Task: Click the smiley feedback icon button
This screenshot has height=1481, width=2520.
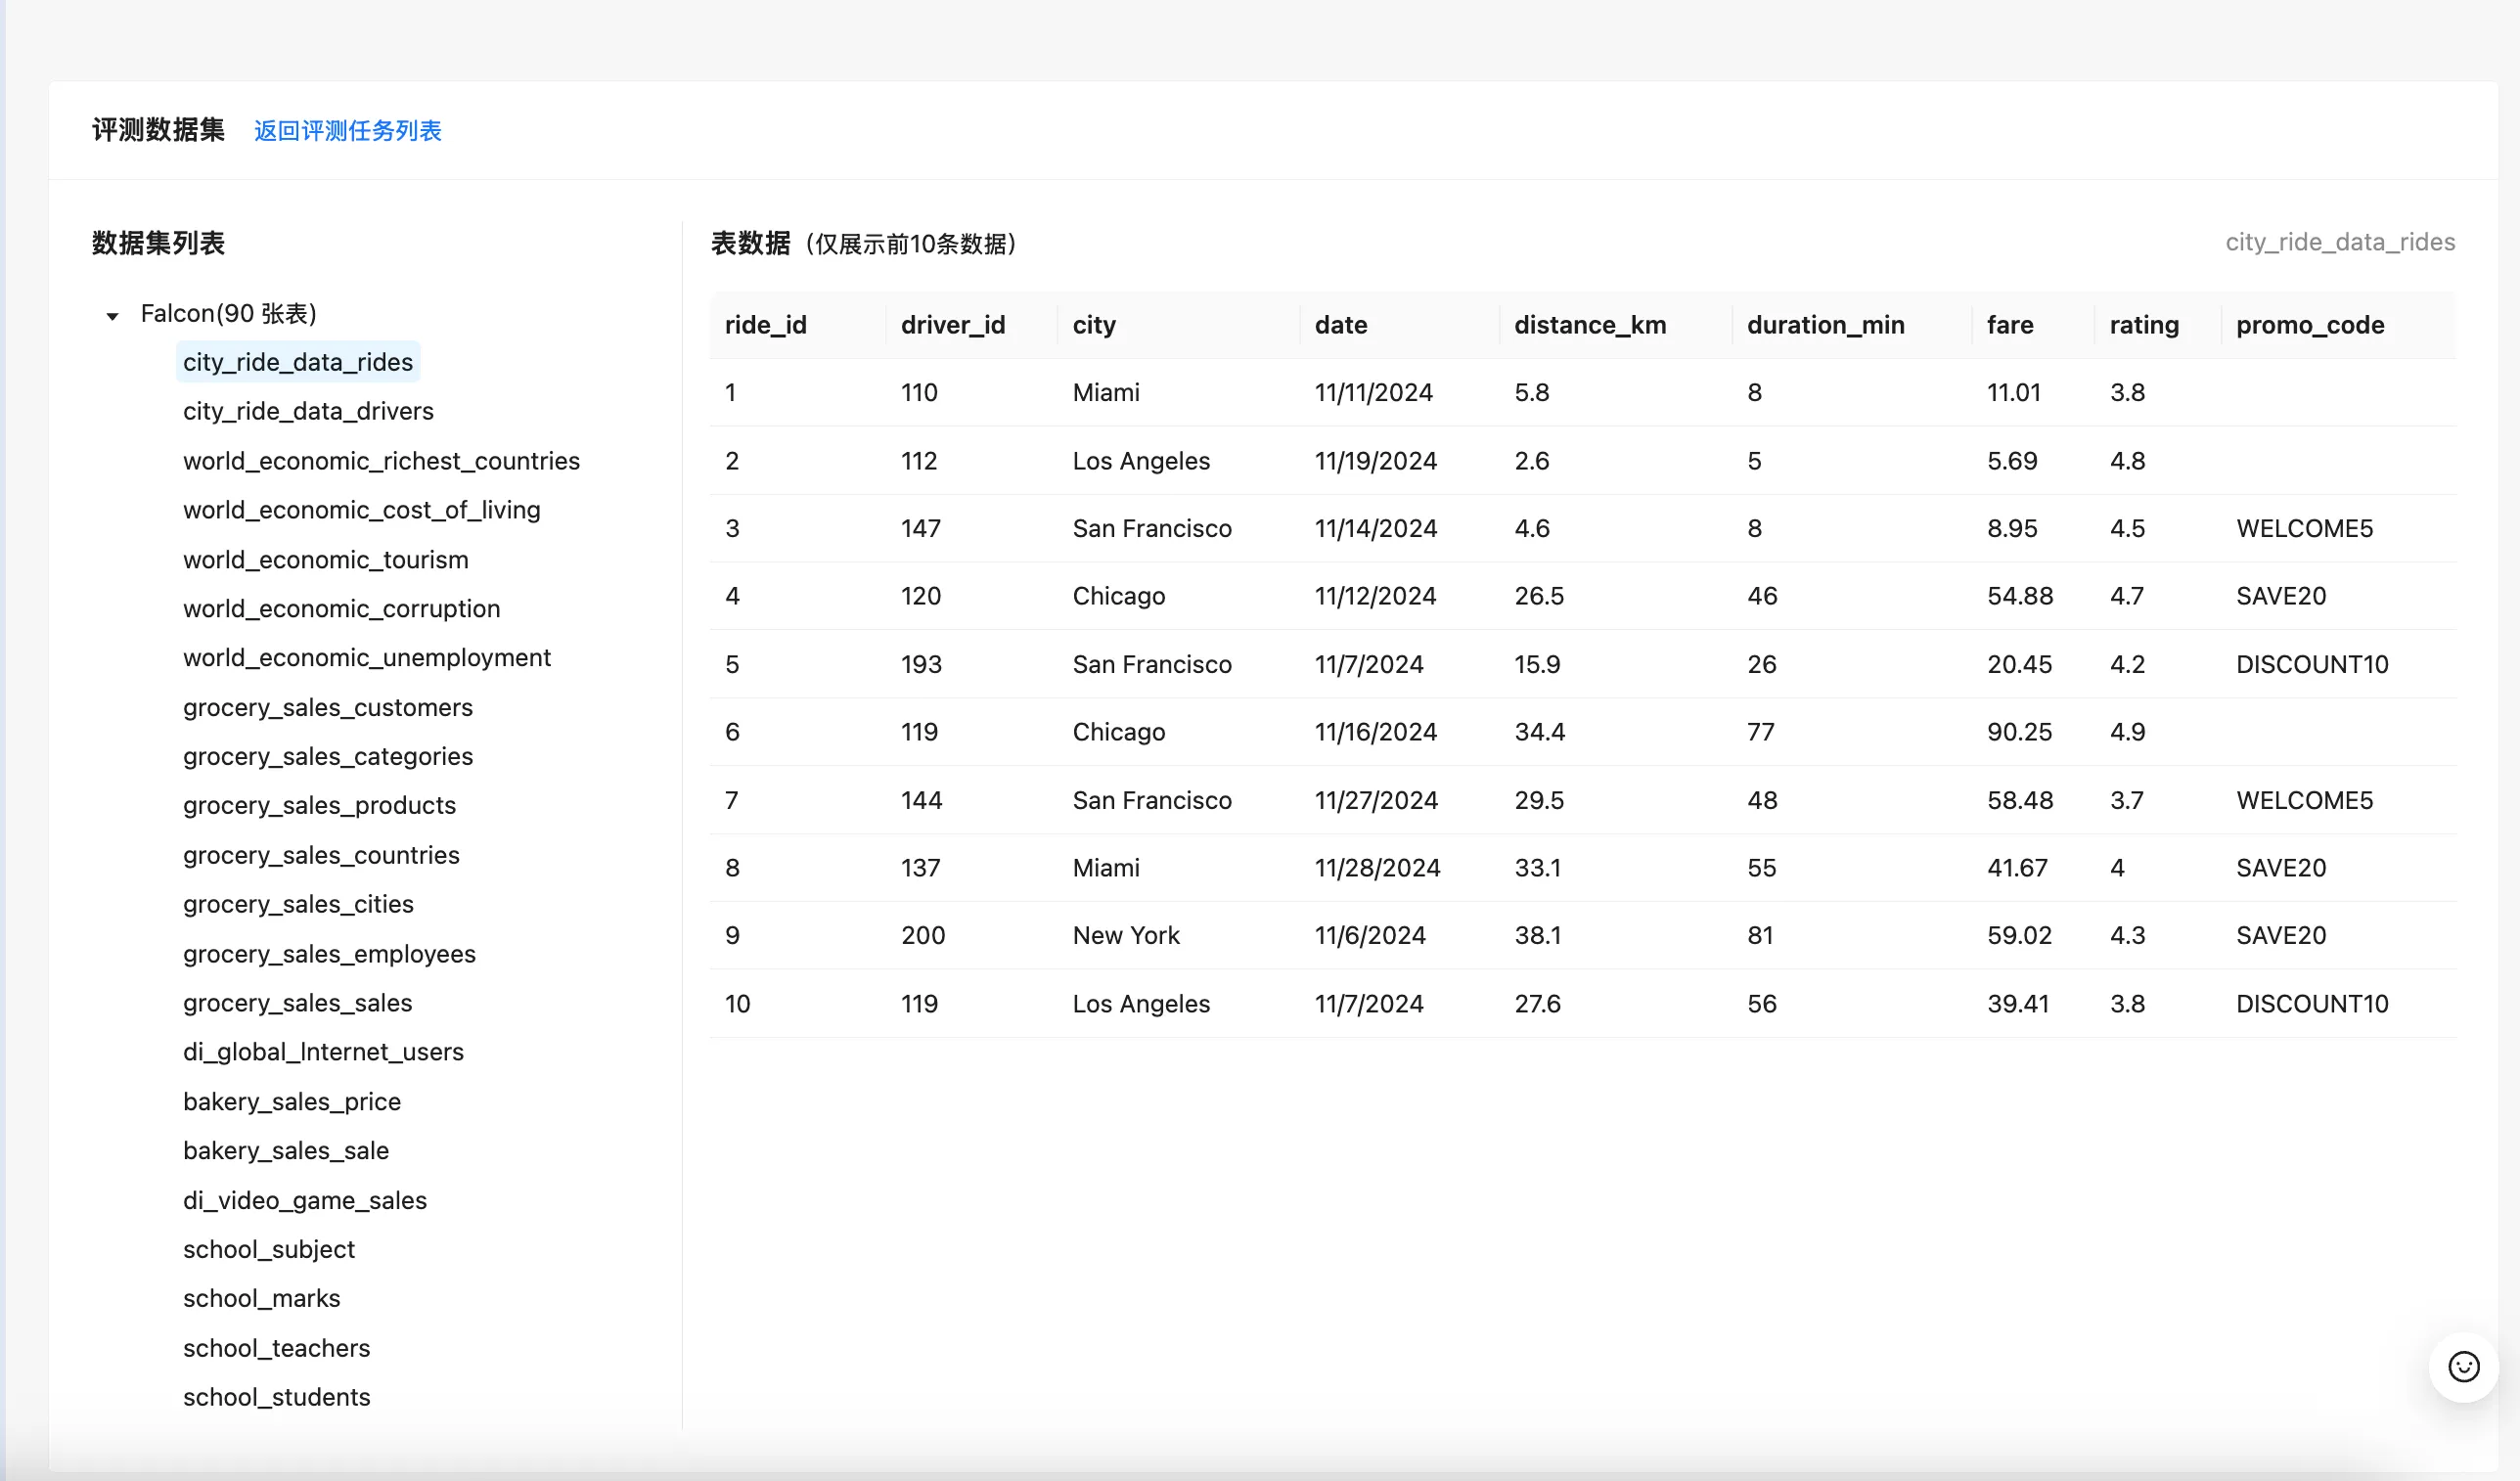Action: click(x=2463, y=1366)
